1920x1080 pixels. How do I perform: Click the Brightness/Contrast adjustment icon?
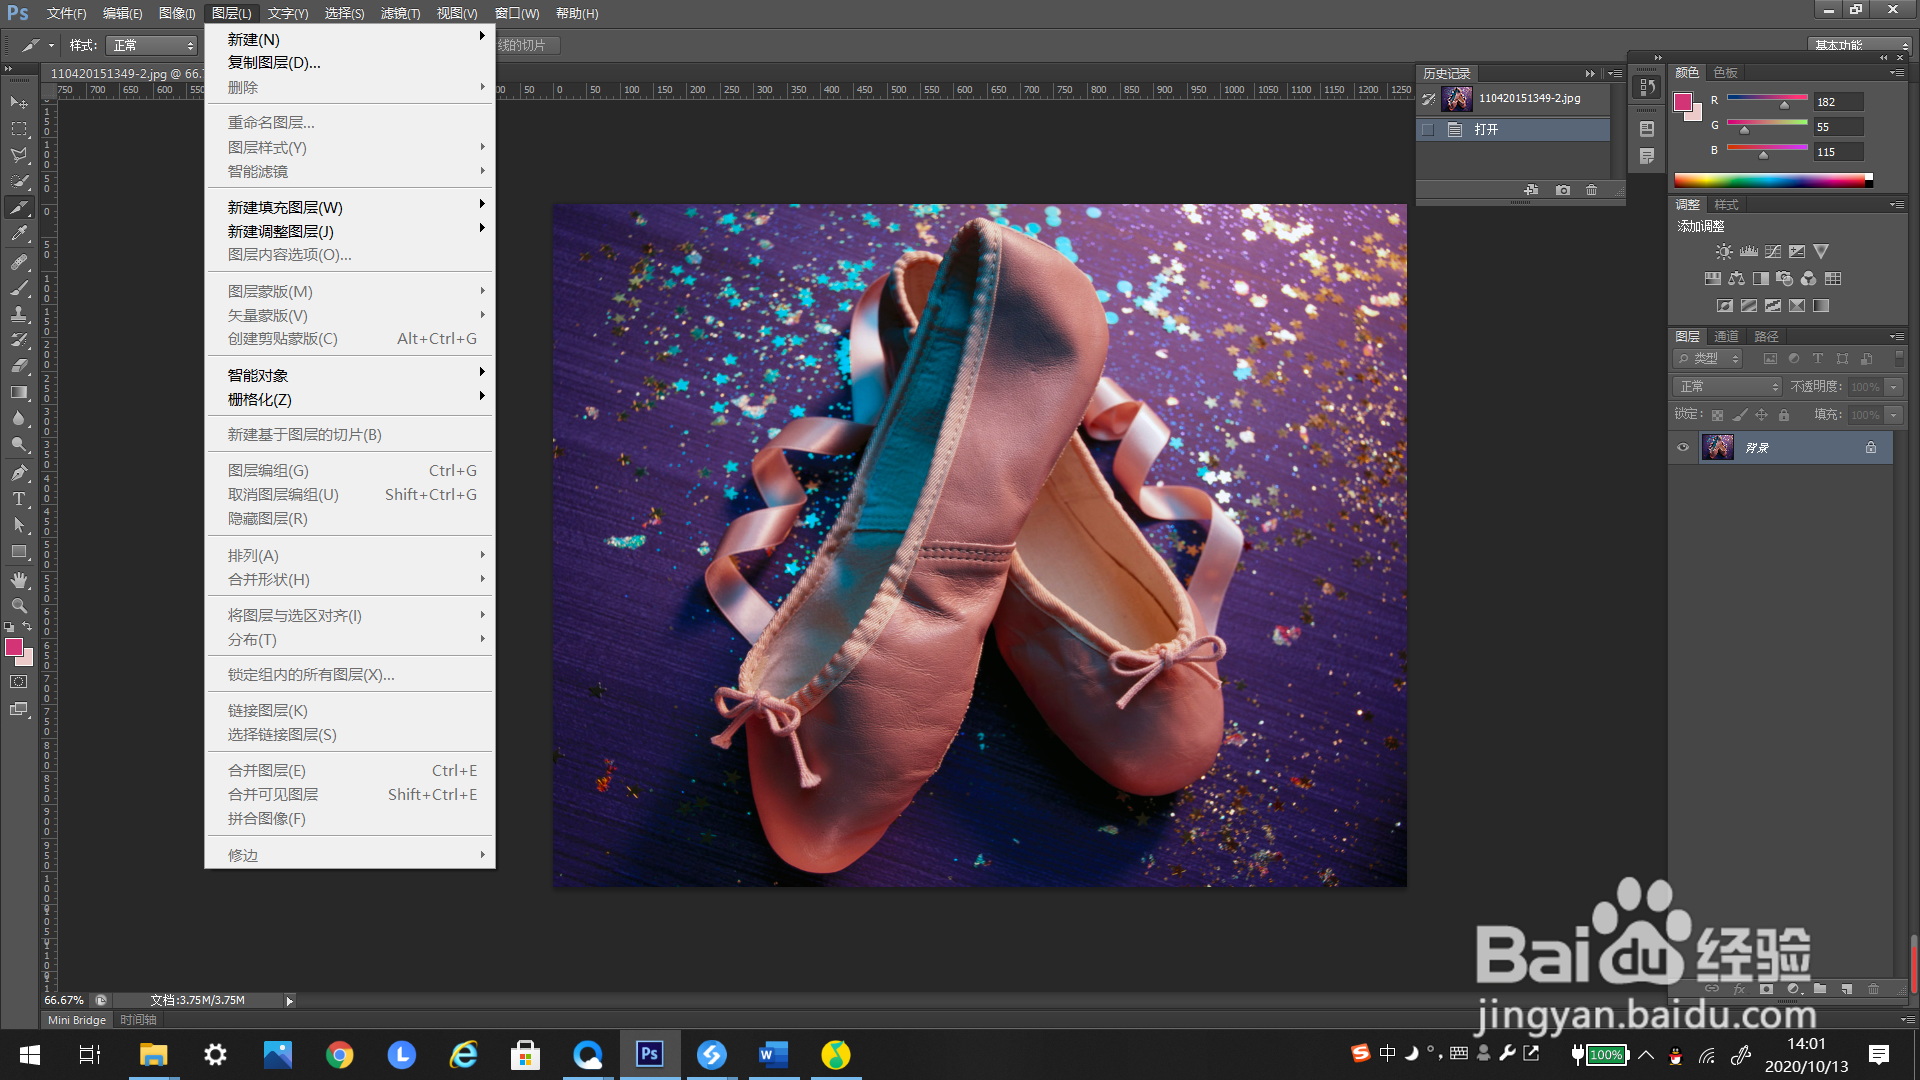point(1723,252)
